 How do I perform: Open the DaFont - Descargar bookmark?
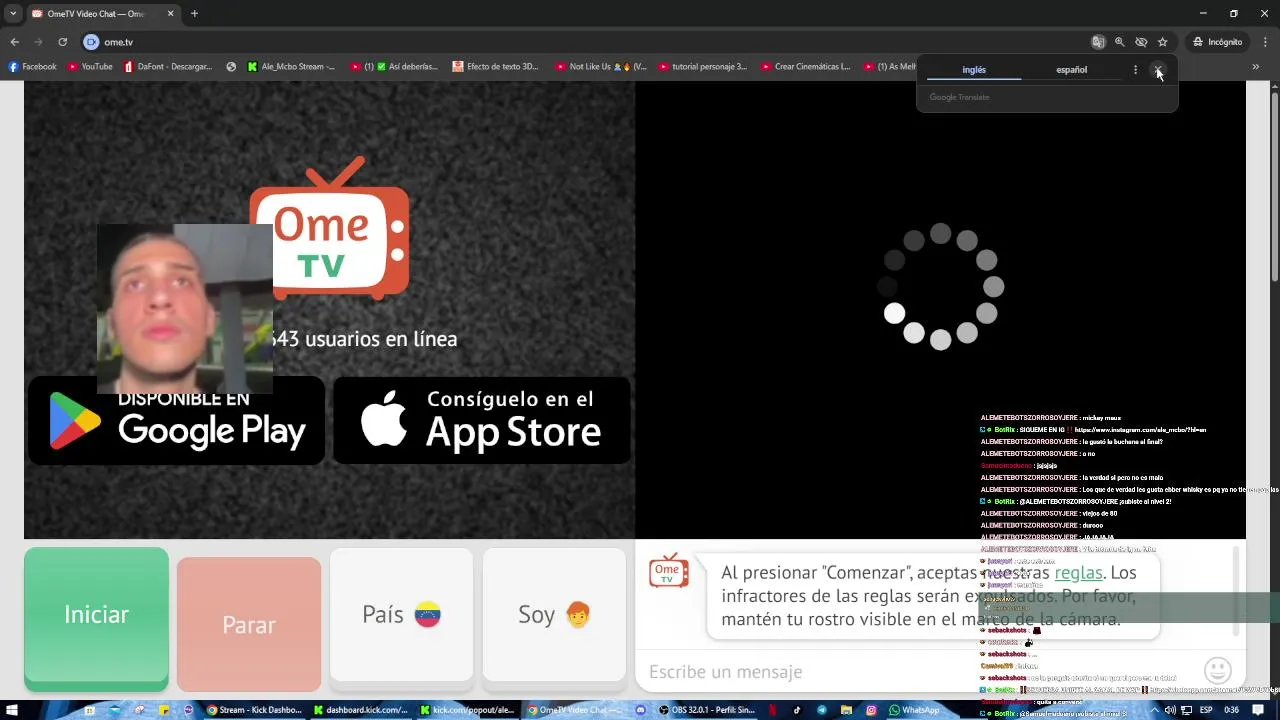pyautogui.click(x=168, y=67)
